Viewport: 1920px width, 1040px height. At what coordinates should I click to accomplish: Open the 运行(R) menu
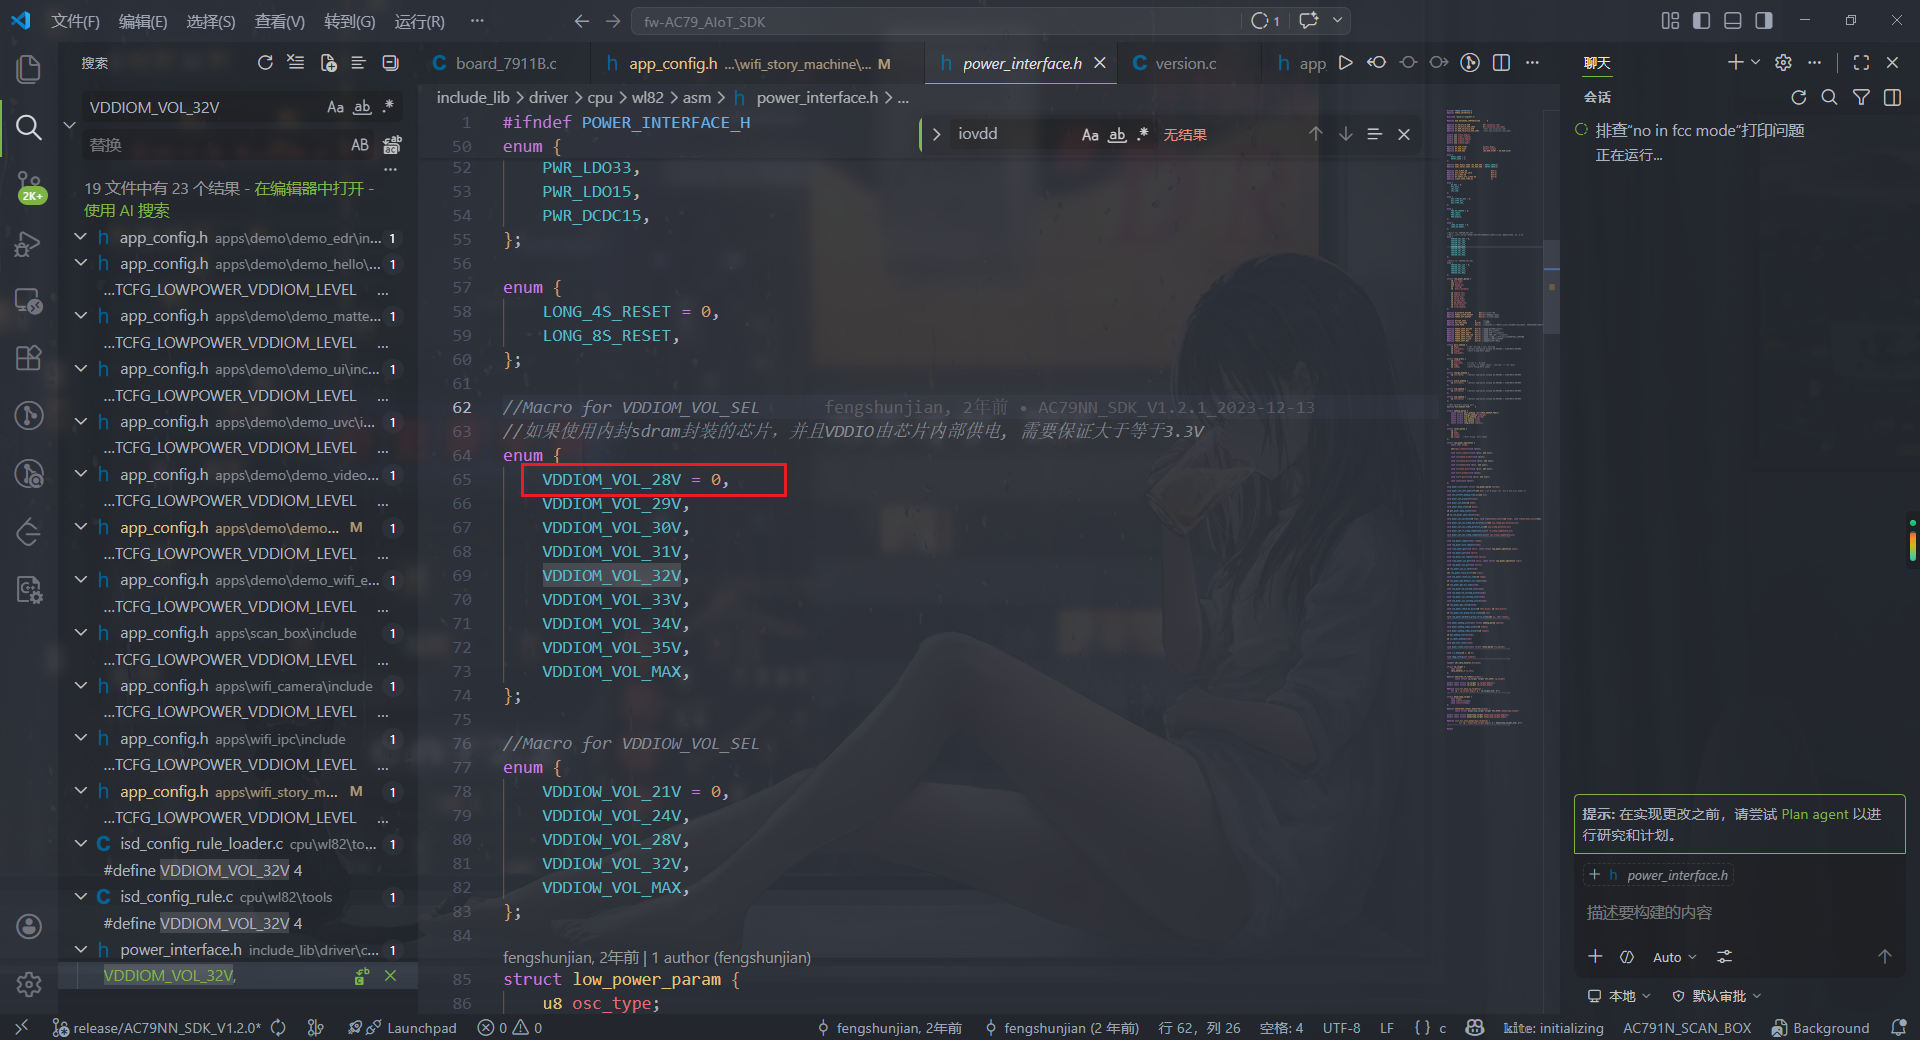(419, 21)
